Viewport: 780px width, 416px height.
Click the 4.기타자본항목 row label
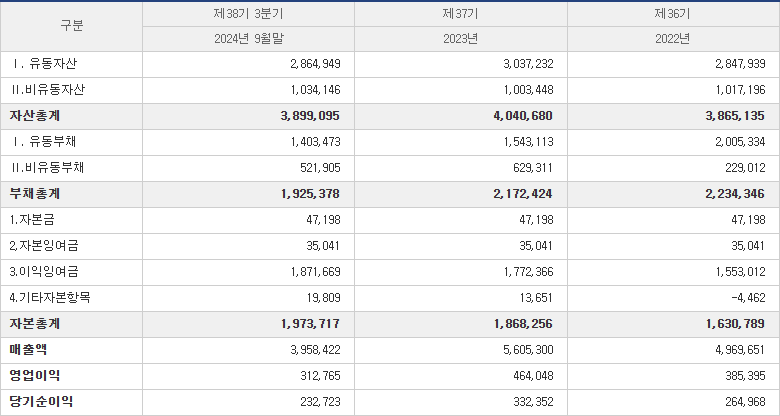(50, 298)
